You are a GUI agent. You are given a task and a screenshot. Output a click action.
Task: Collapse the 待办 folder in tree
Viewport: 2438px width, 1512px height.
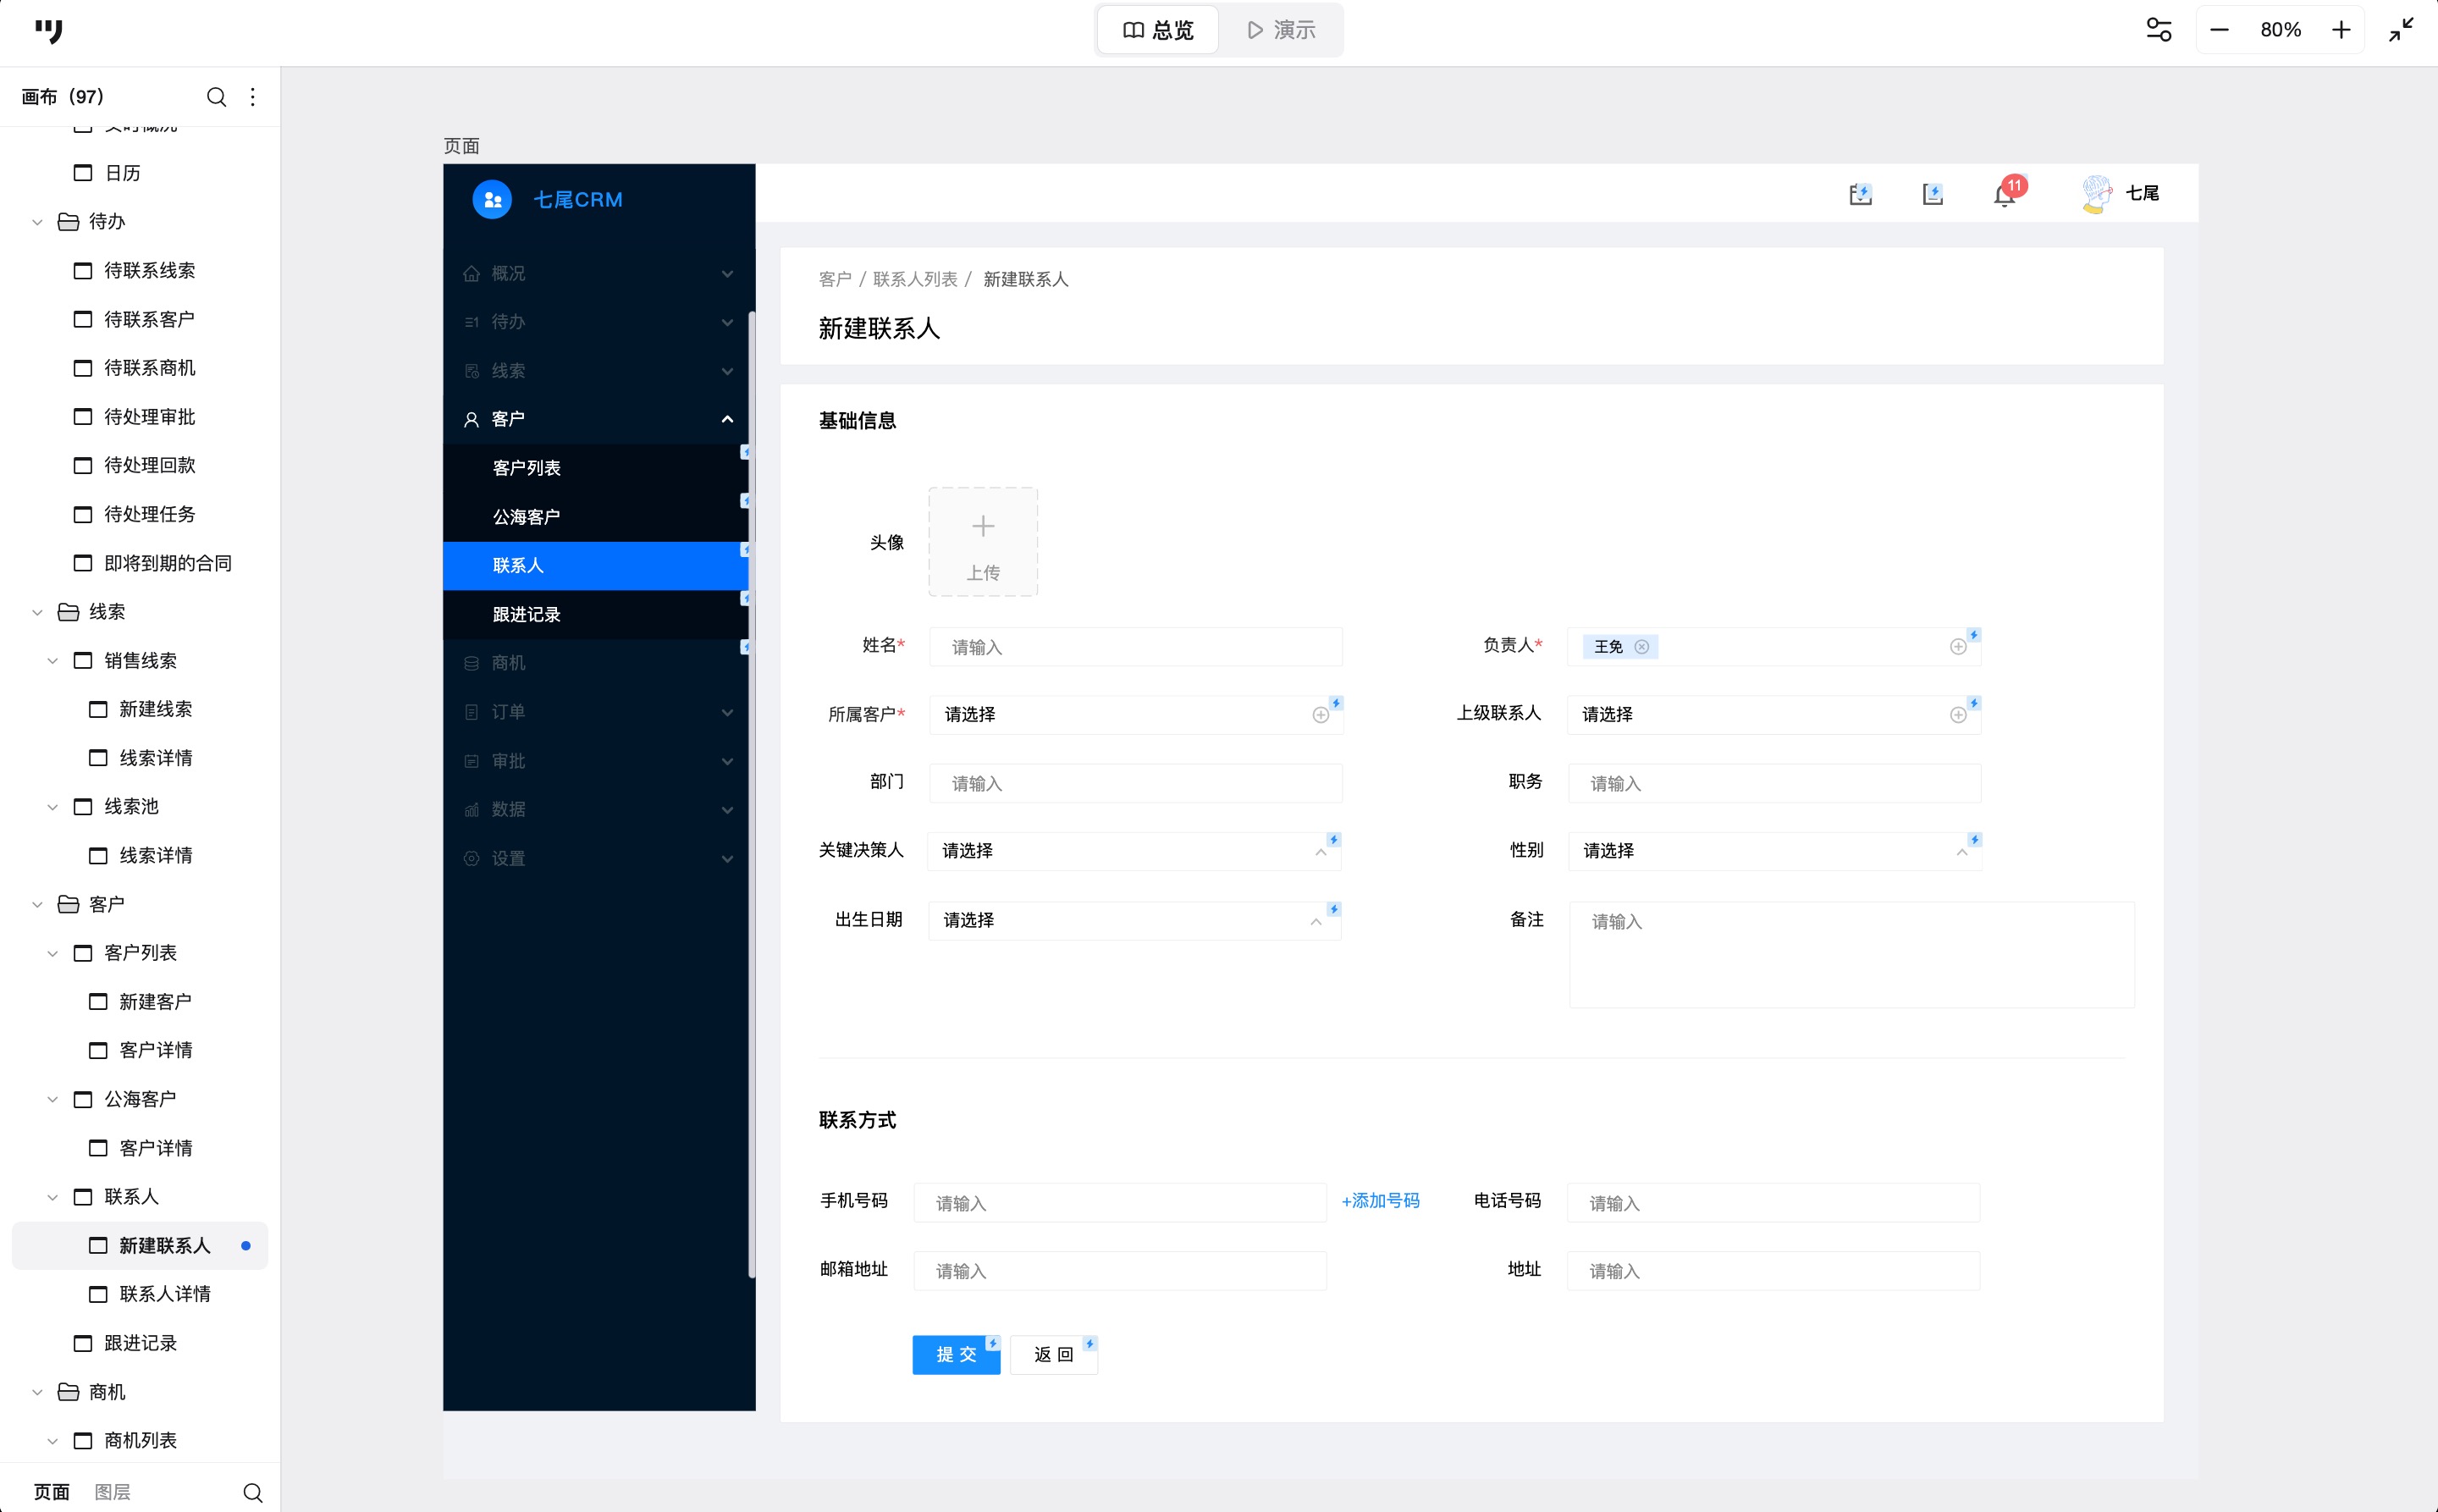37,222
